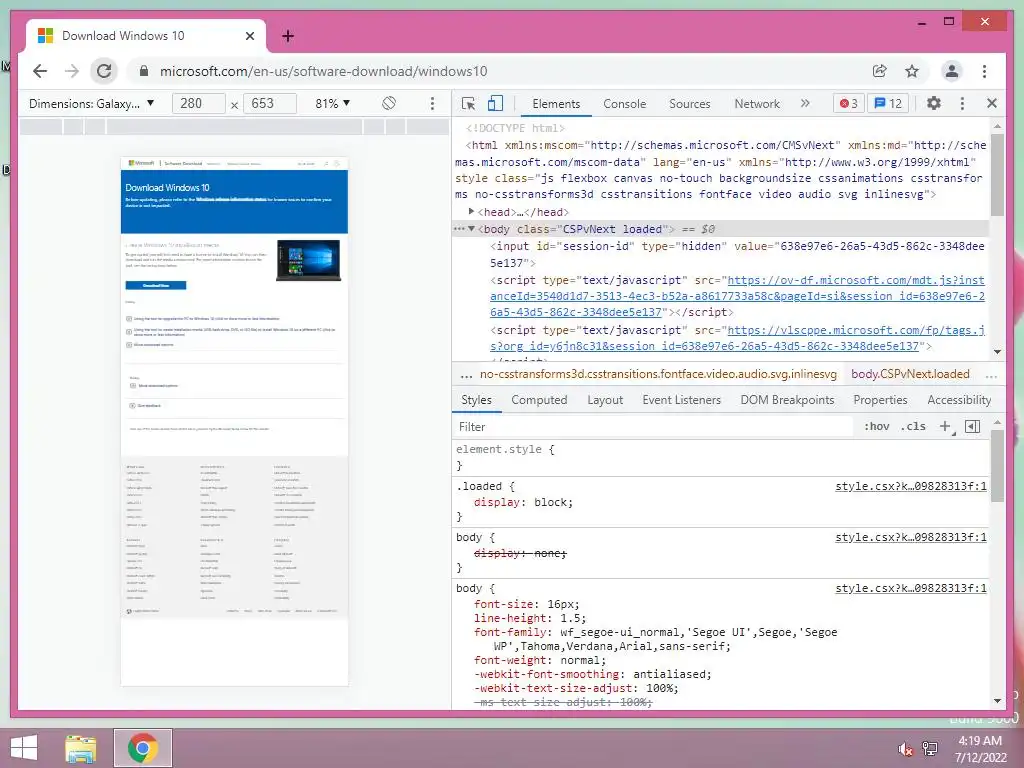Image resolution: width=1024 pixels, height=768 pixels.
Task: Open File Explorer from taskbar
Action: point(80,748)
